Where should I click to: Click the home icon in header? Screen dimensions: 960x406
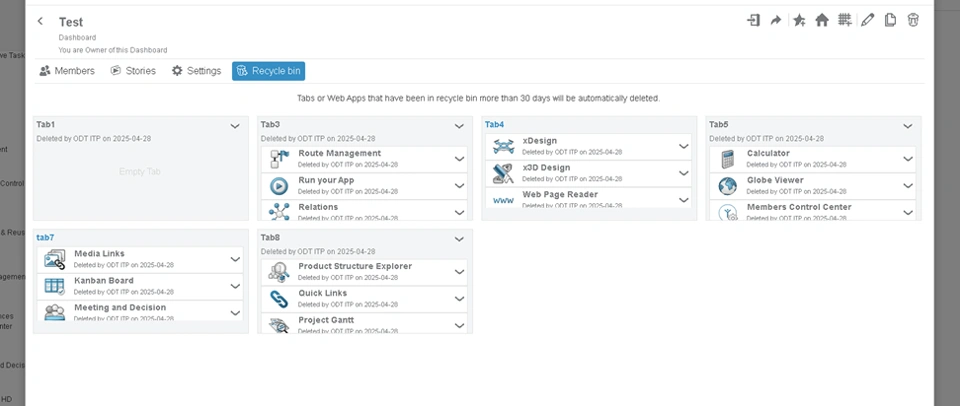[822, 20]
